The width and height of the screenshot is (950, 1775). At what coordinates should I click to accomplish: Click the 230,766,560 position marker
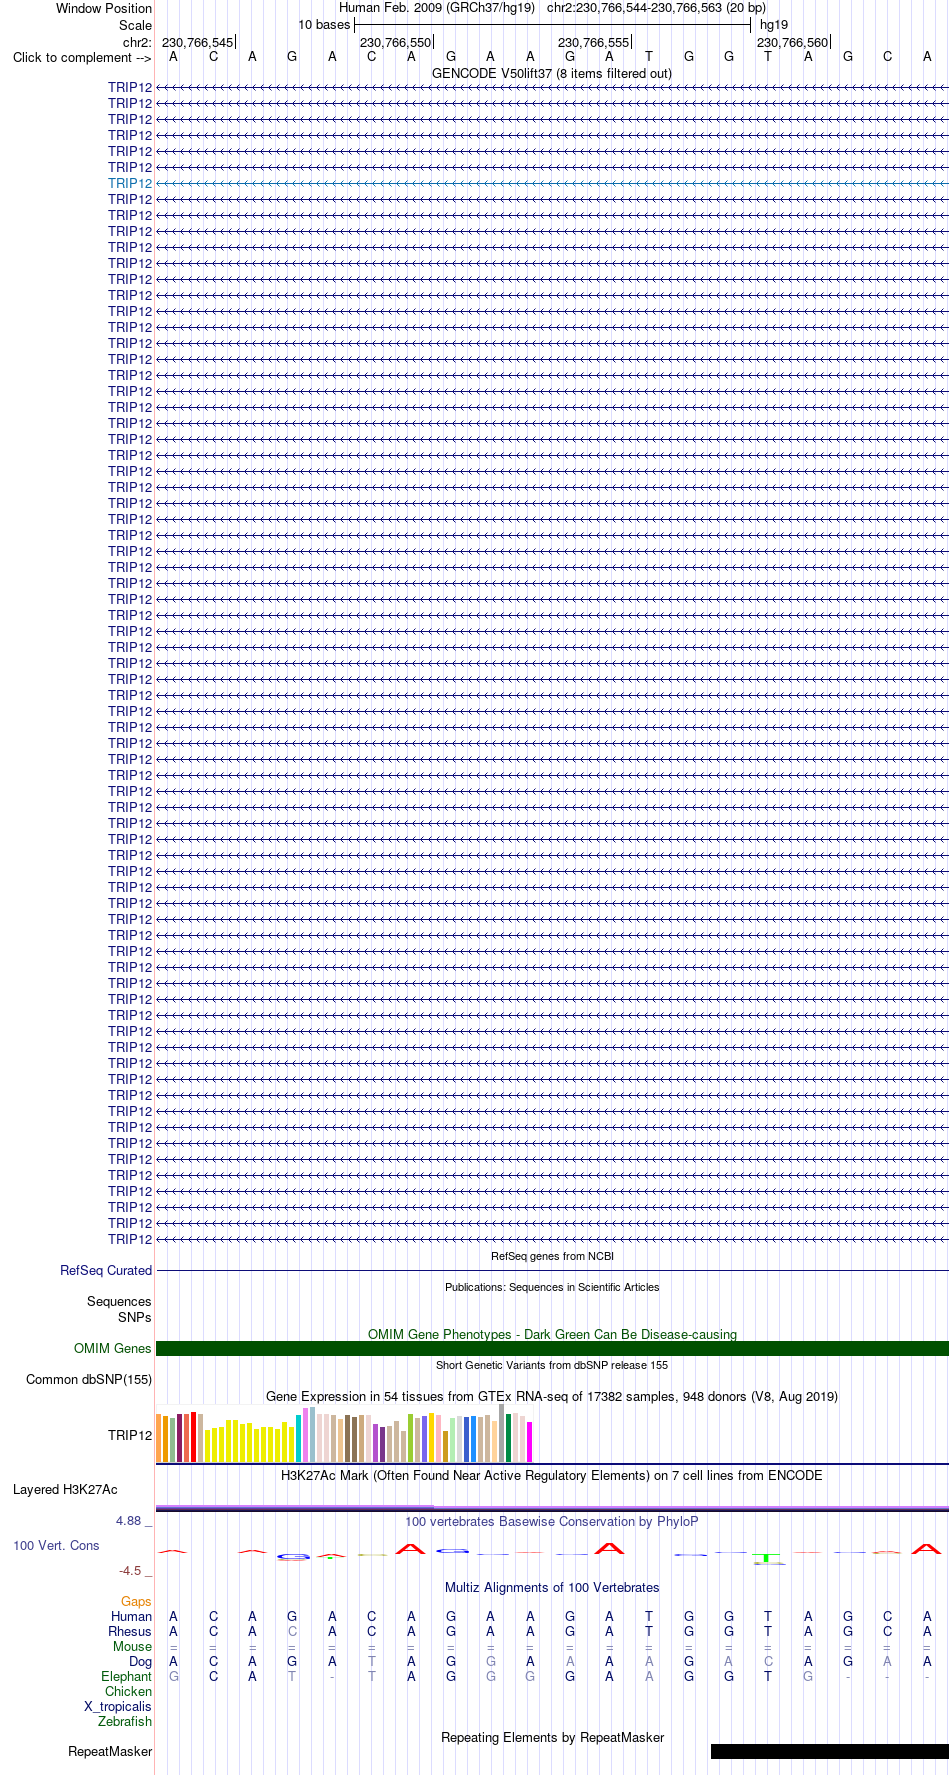792,43
